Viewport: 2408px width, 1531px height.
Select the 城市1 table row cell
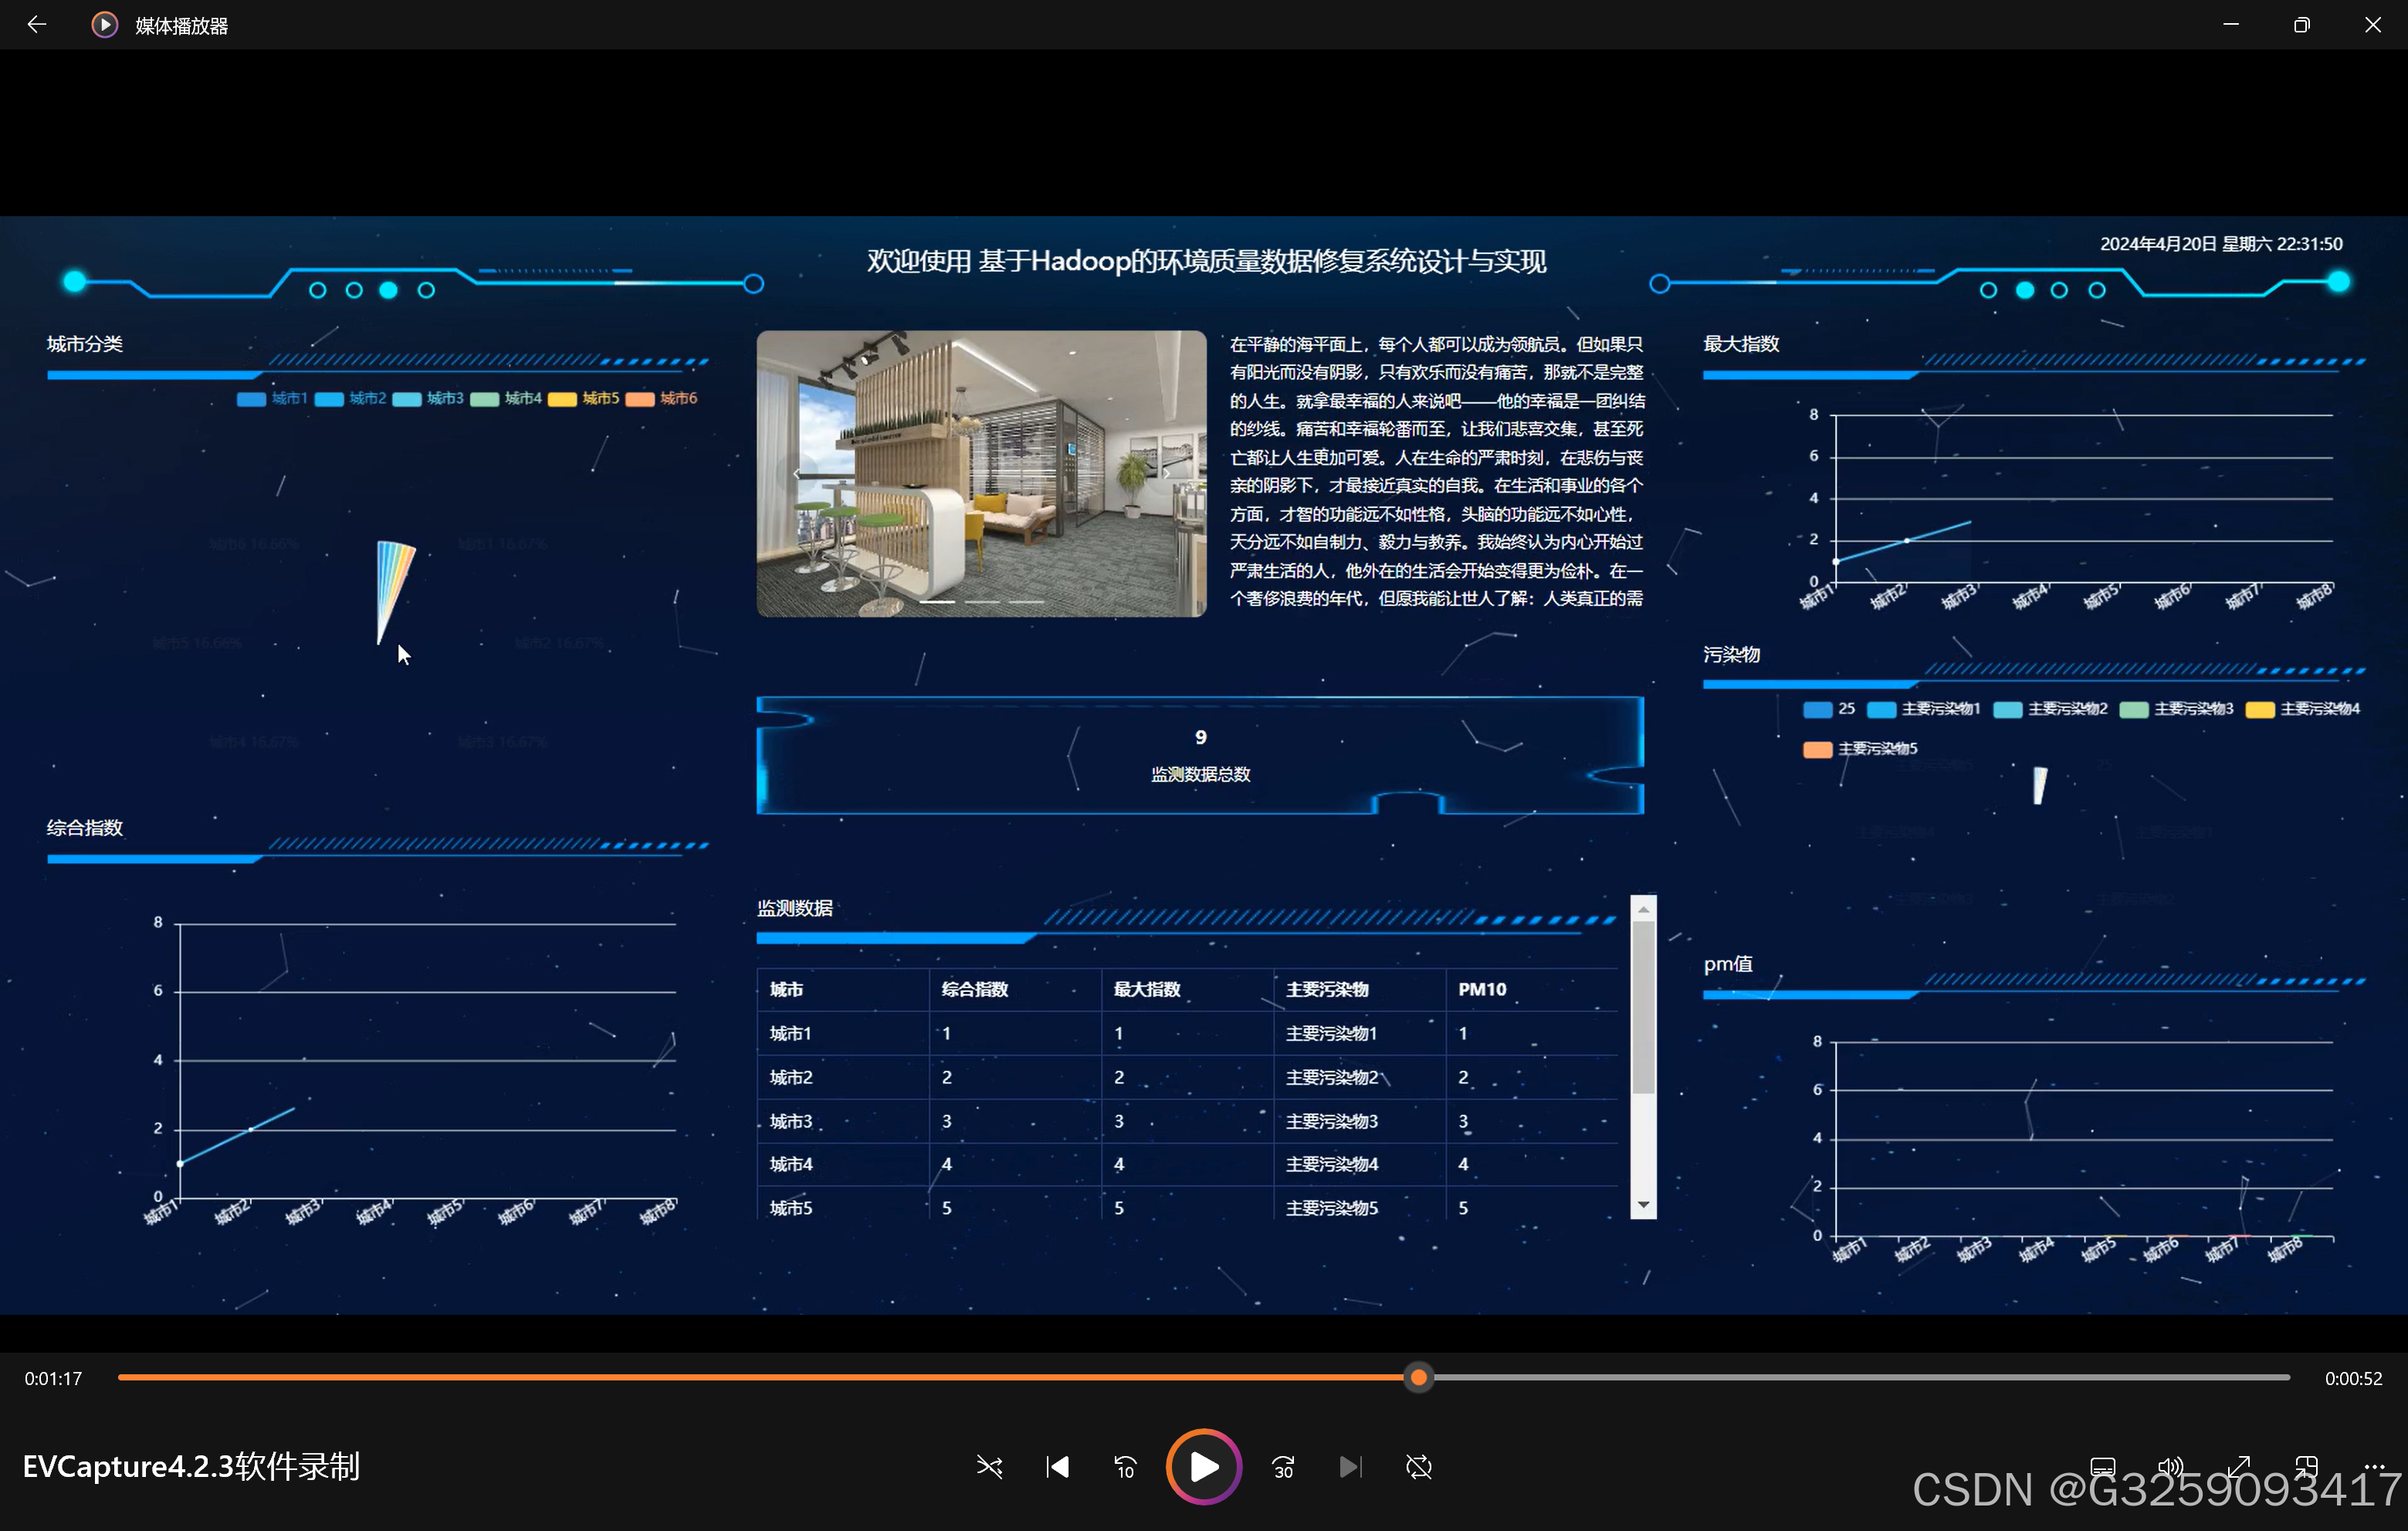click(842, 1033)
